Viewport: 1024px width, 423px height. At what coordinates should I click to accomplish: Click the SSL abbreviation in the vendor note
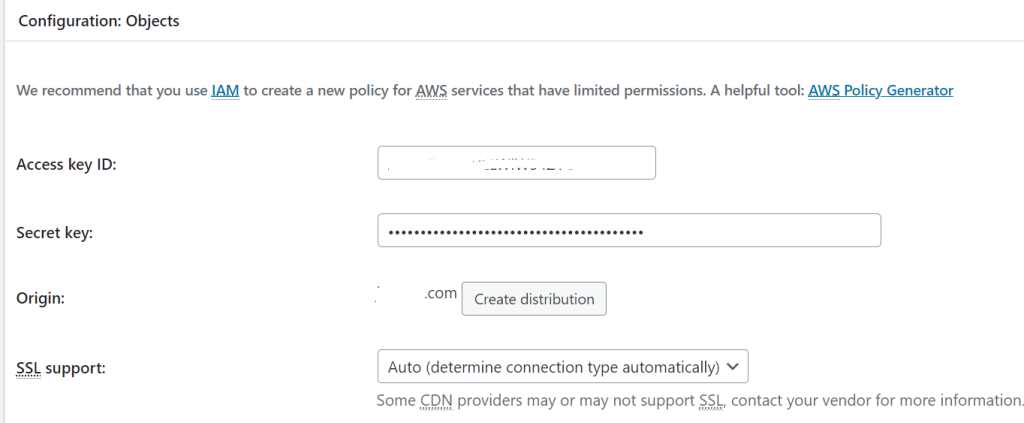coord(711,400)
